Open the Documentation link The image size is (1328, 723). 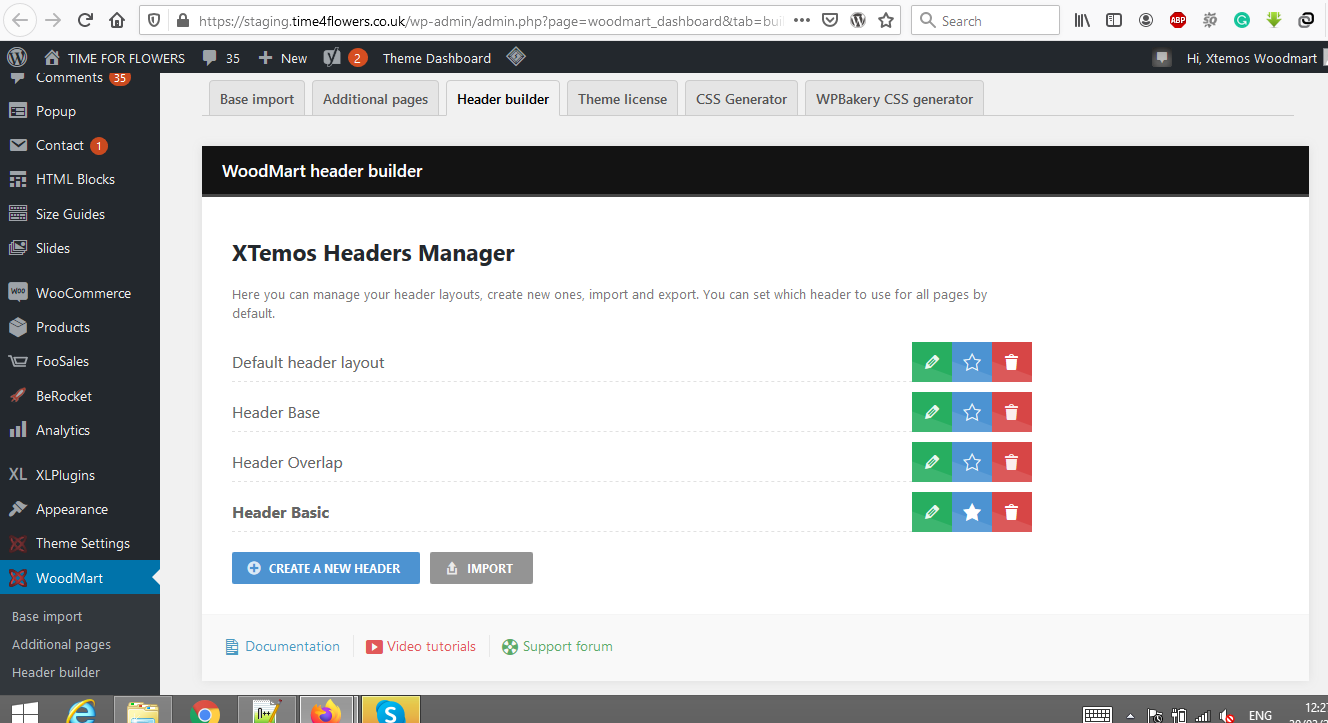click(x=283, y=646)
